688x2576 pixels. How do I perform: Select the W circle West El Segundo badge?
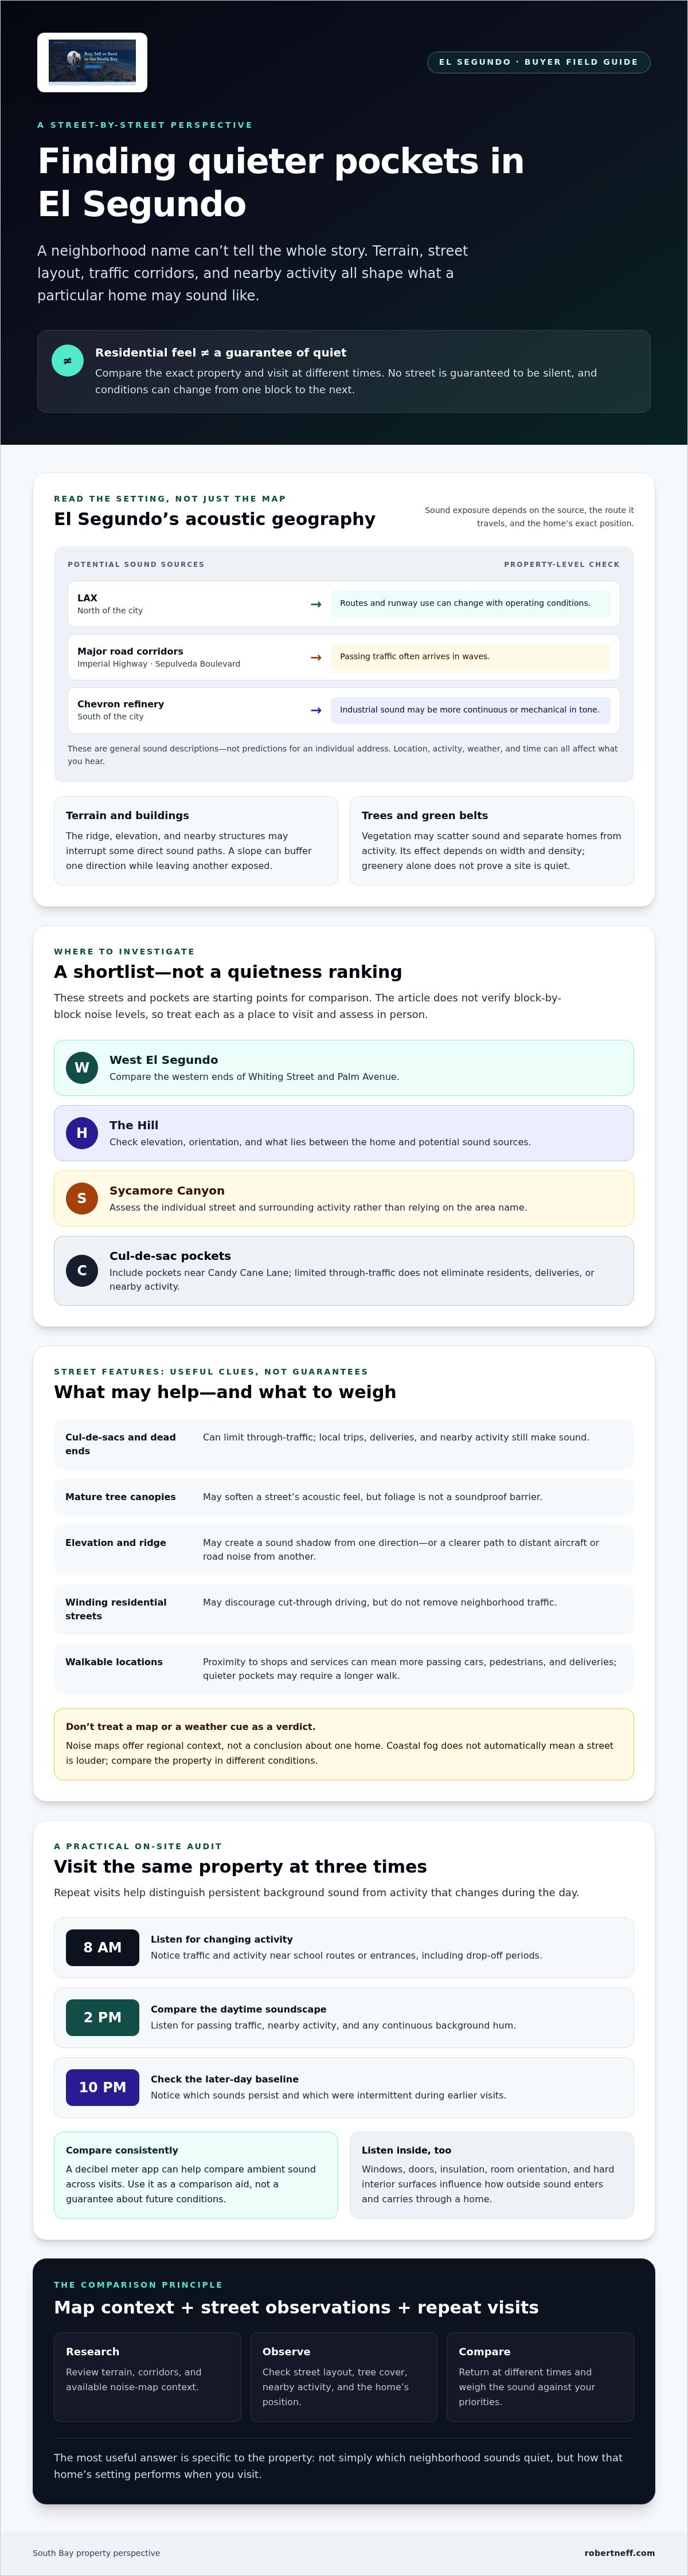tap(82, 1067)
